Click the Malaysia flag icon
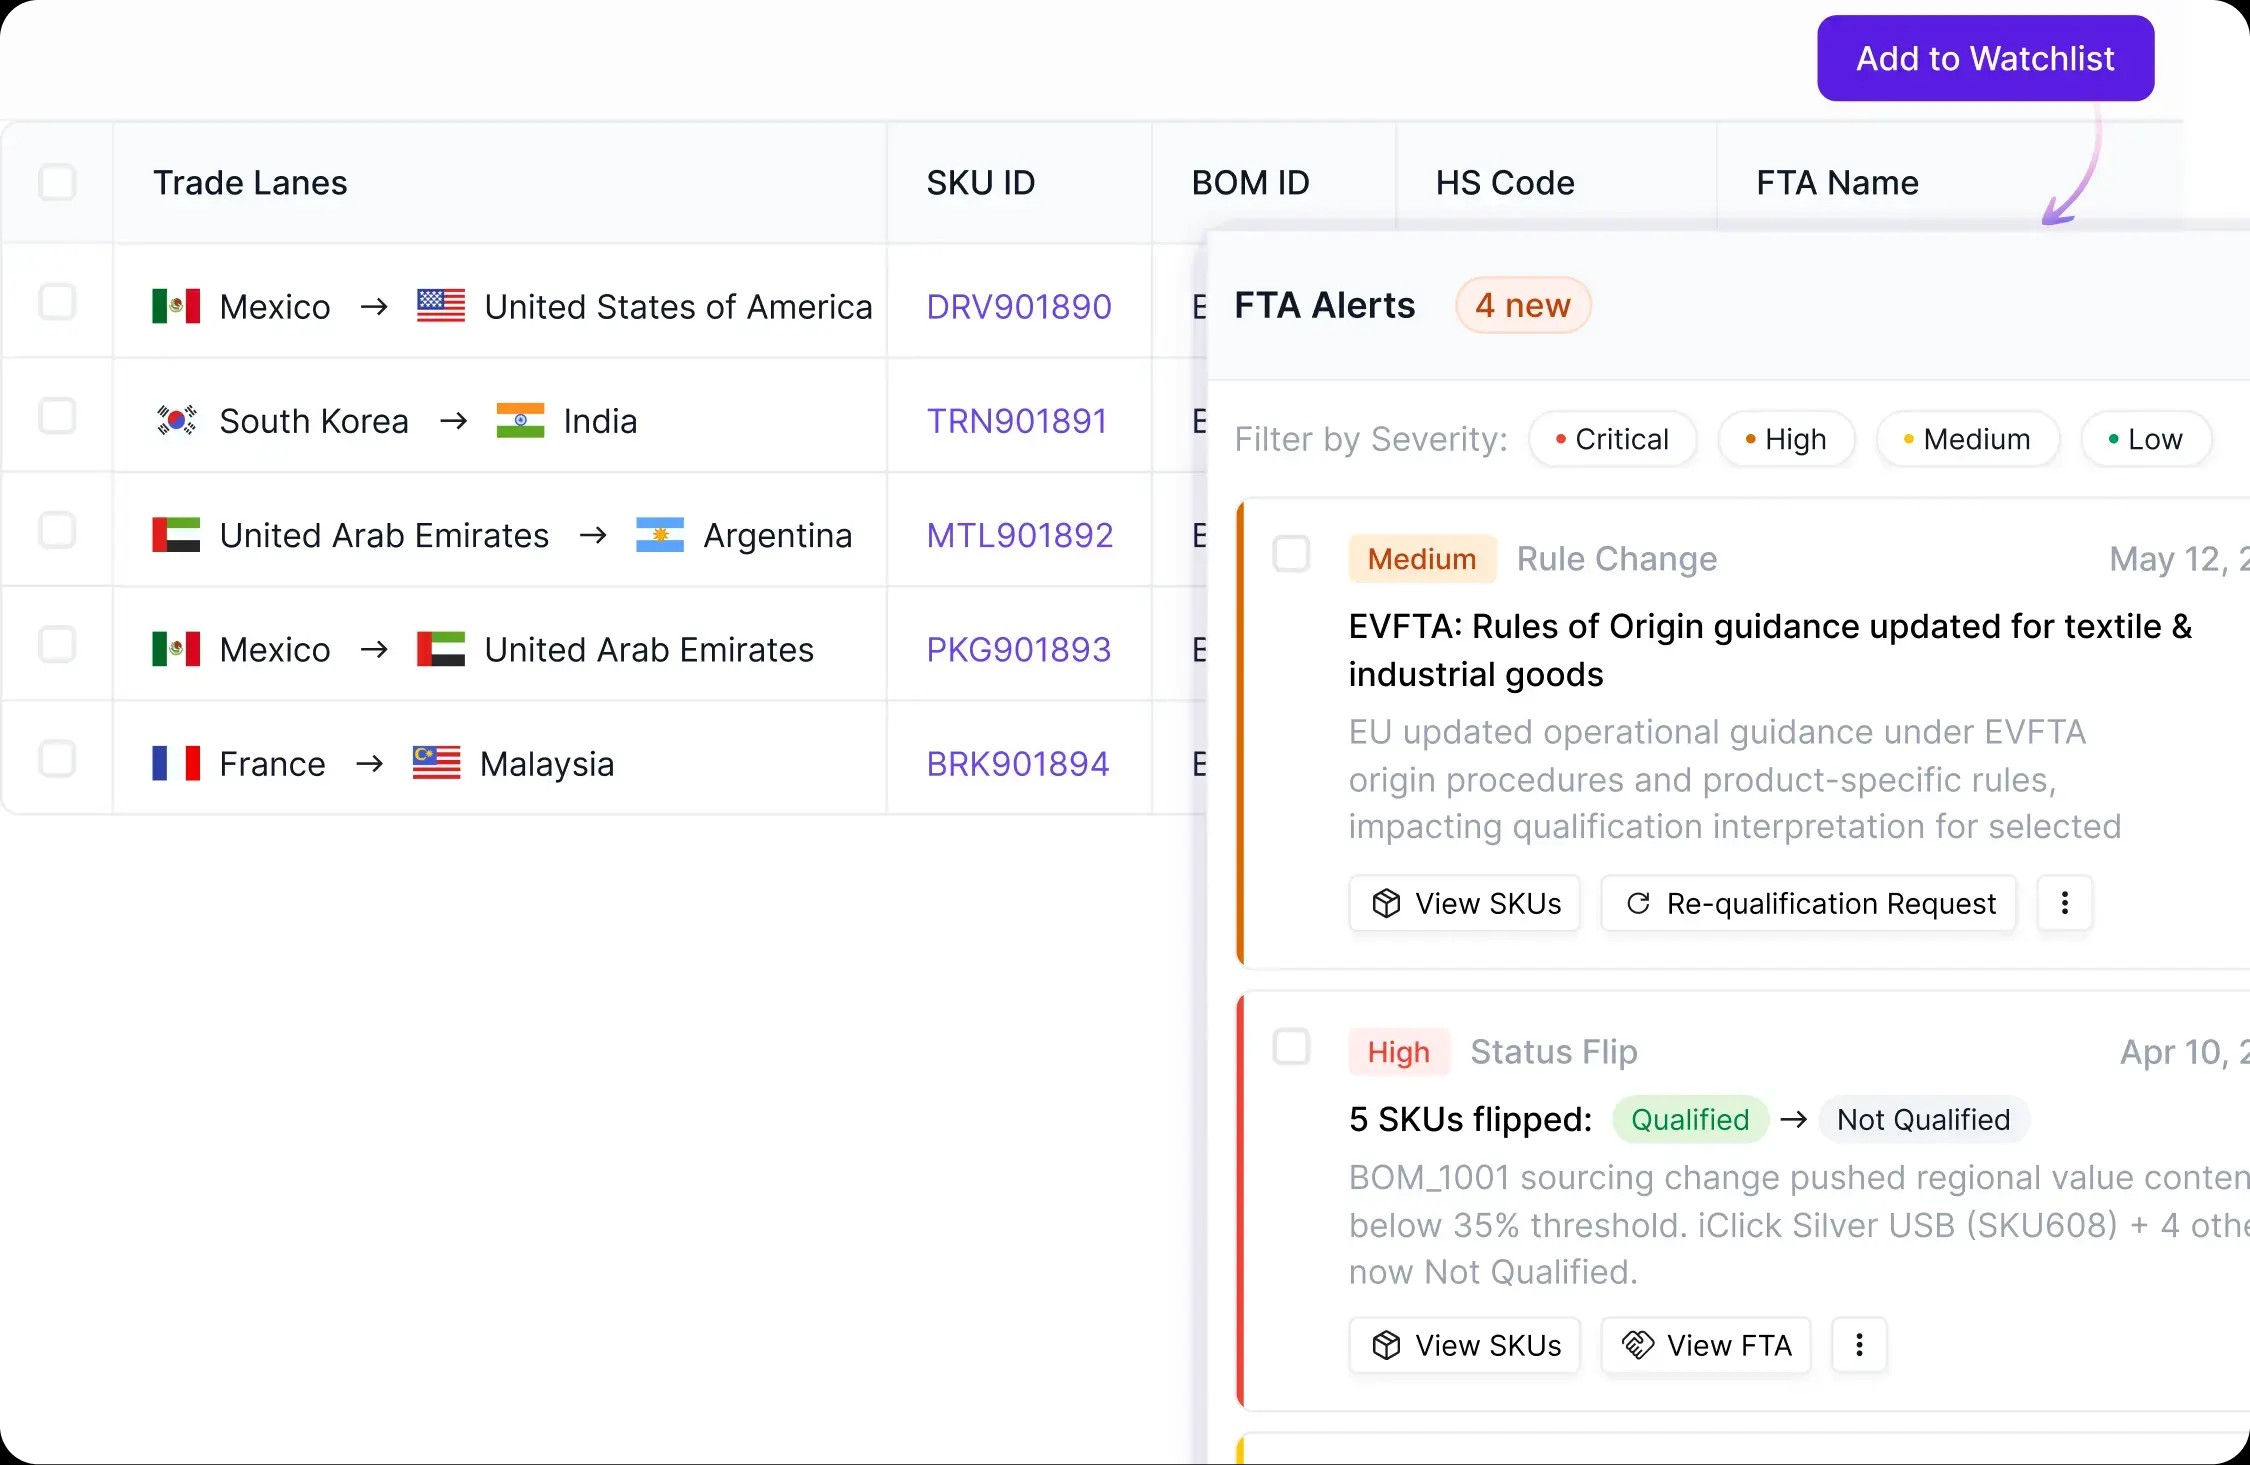Screen dimensions: 2250x1465 (436, 763)
